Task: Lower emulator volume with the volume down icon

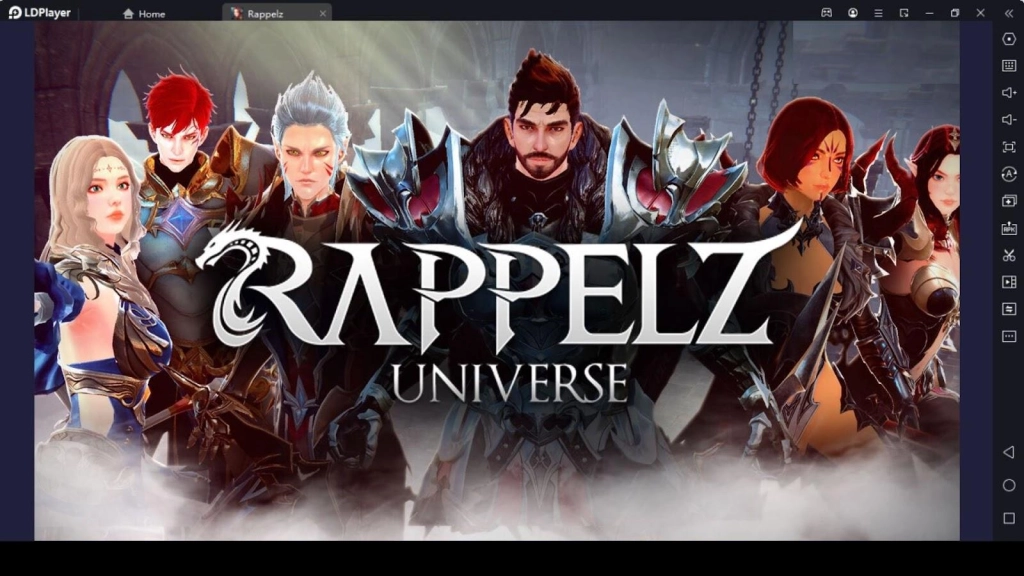Action: point(1008,120)
